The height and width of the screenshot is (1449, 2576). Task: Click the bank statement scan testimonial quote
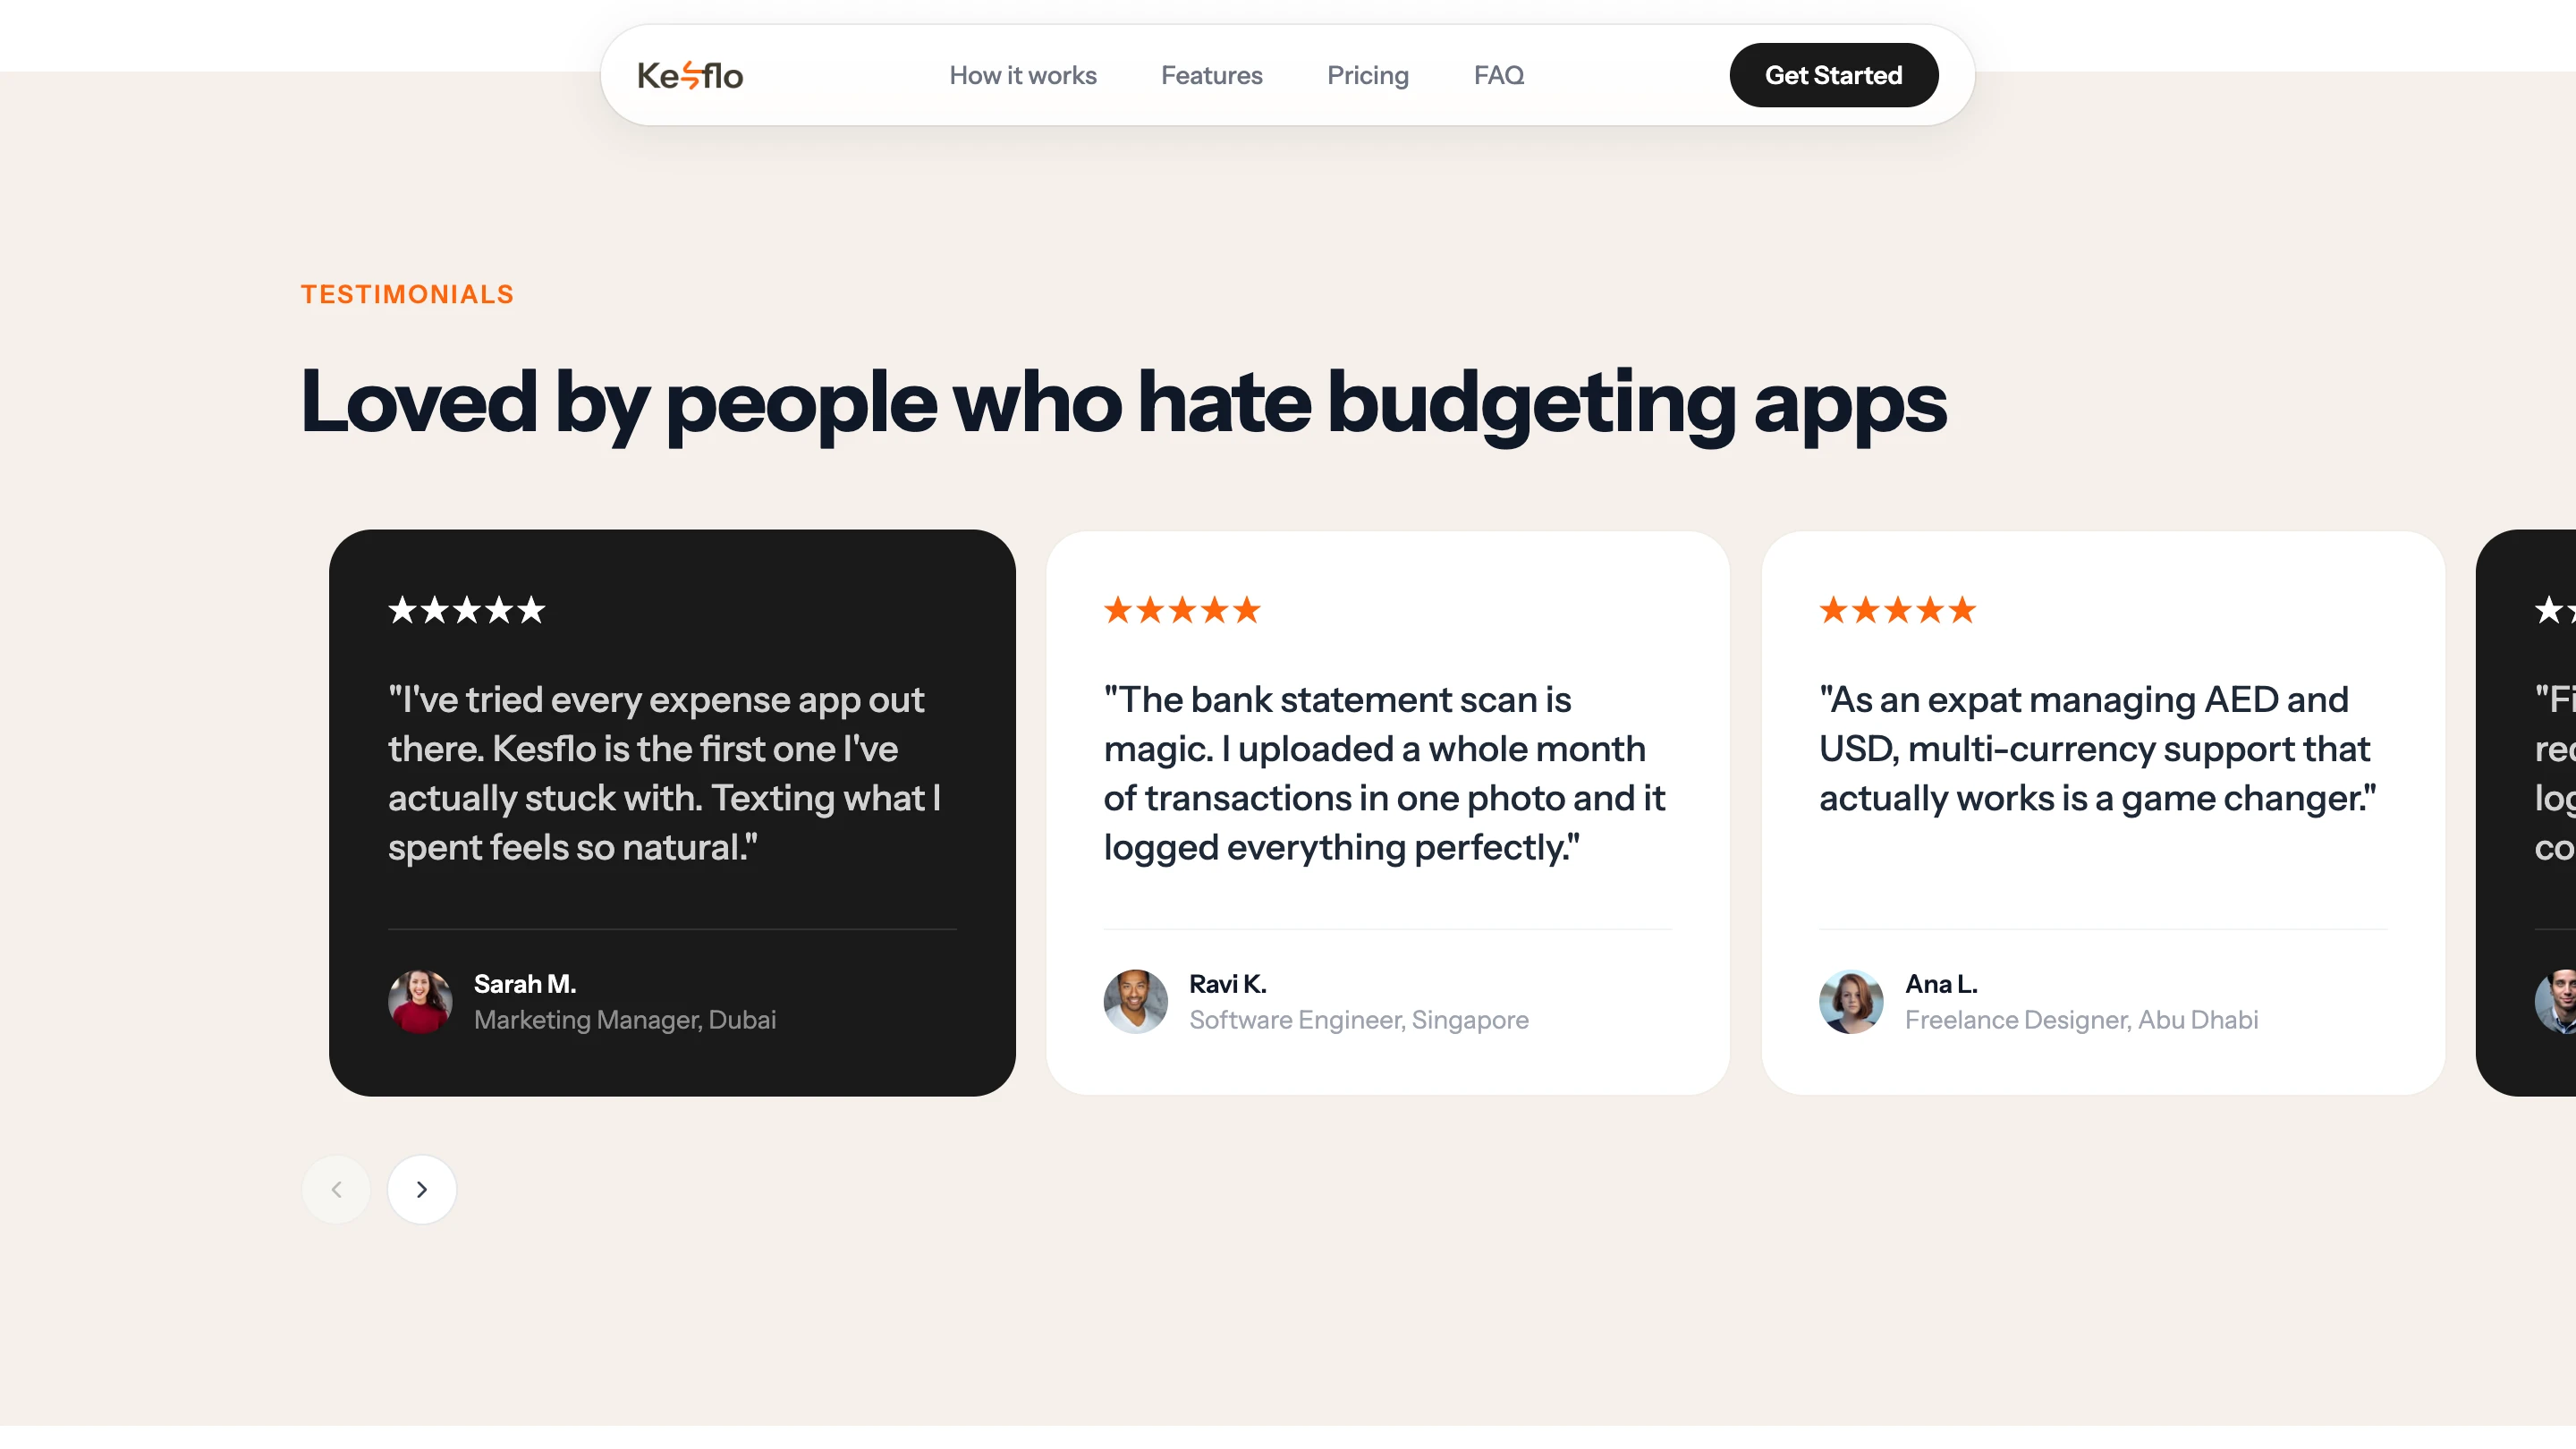(1384, 773)
